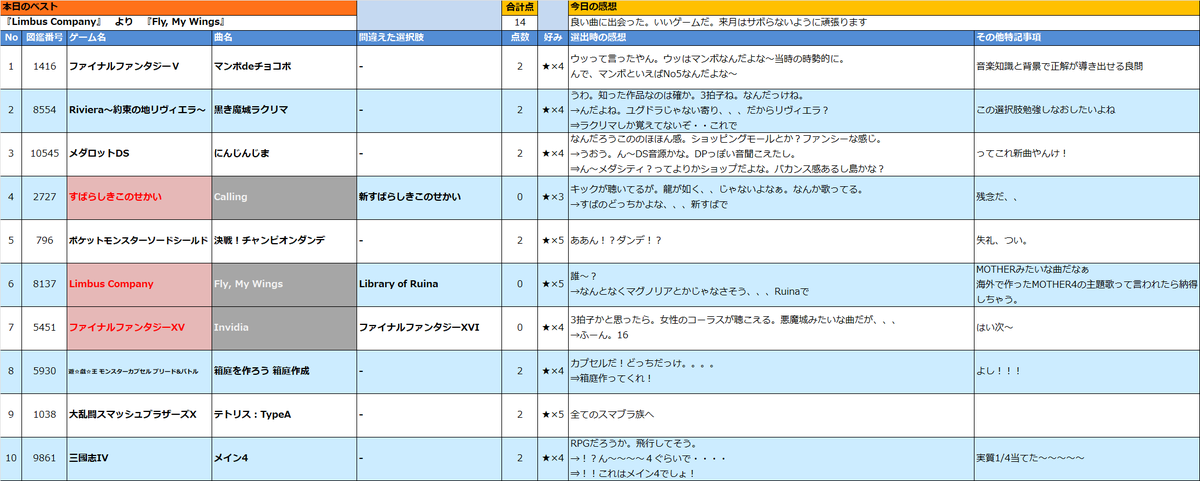Click the 図鑑番号 column header
This screenshot has height=481, width=1200.
(44, 37)
